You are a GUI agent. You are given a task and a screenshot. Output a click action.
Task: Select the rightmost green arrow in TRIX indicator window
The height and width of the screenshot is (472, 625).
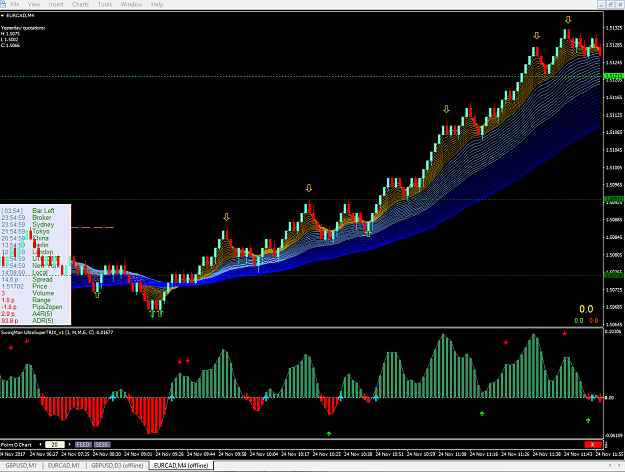(588, 420)
